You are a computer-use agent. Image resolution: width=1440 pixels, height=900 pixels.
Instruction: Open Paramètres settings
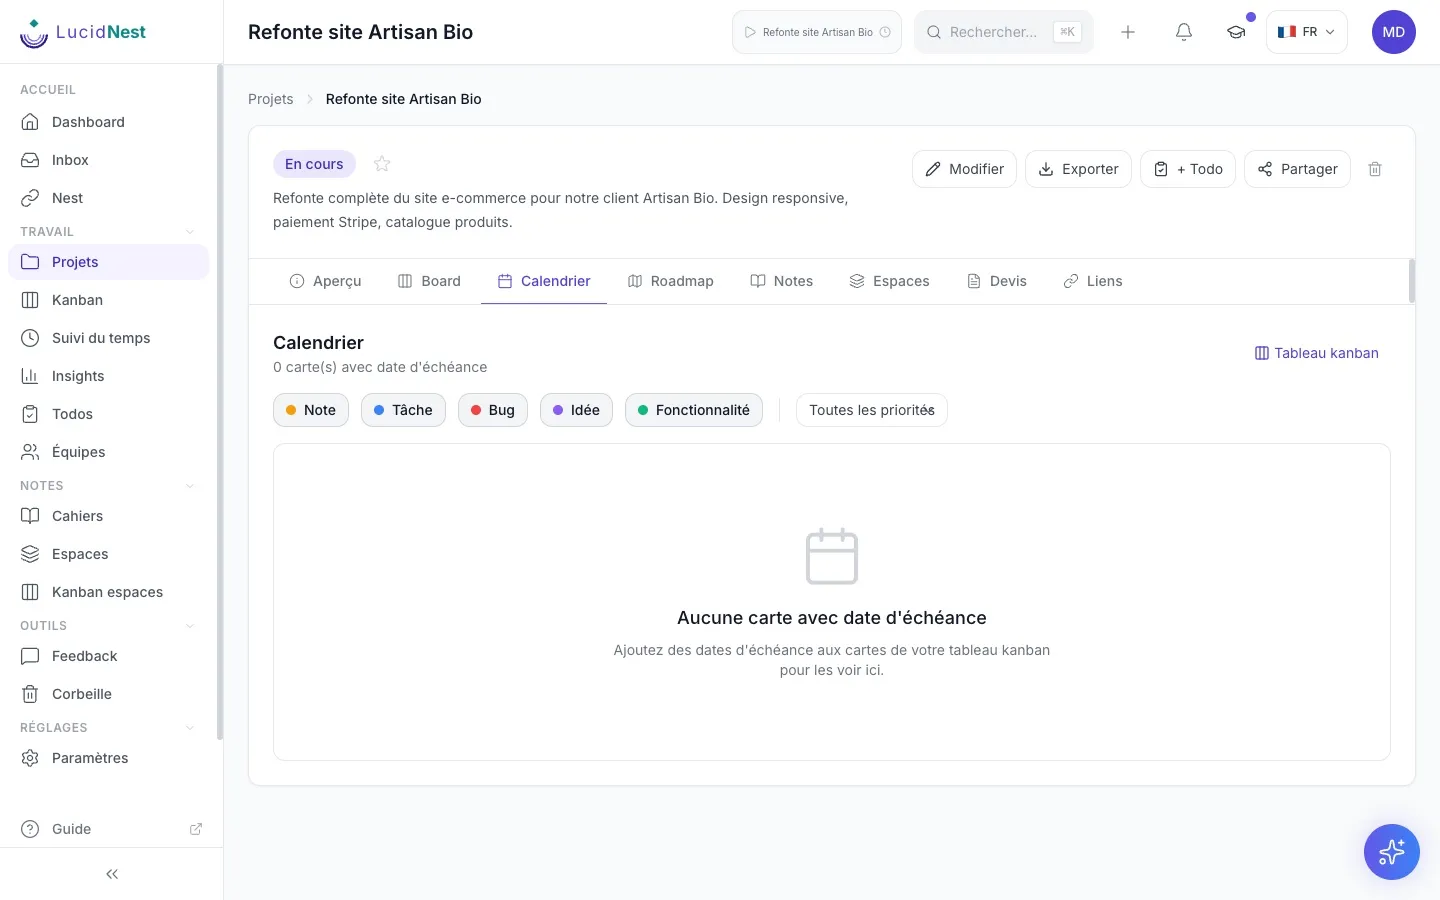coord(108,758)
